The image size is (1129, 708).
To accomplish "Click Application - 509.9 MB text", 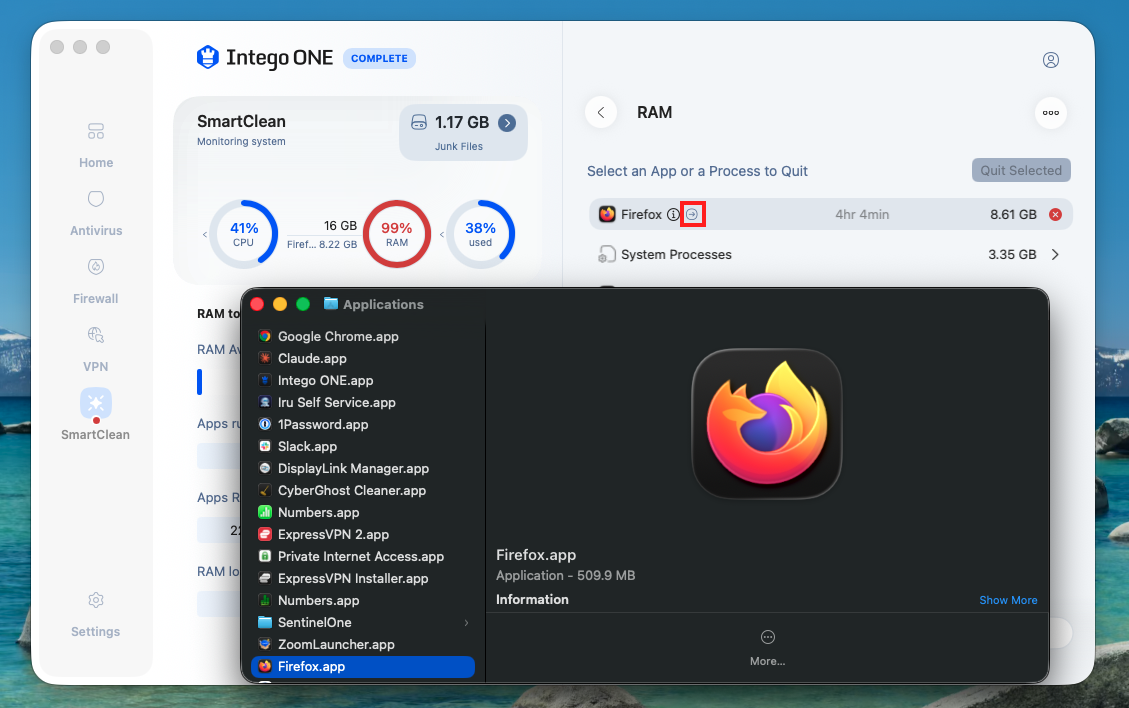I will [x=565, y=575].
